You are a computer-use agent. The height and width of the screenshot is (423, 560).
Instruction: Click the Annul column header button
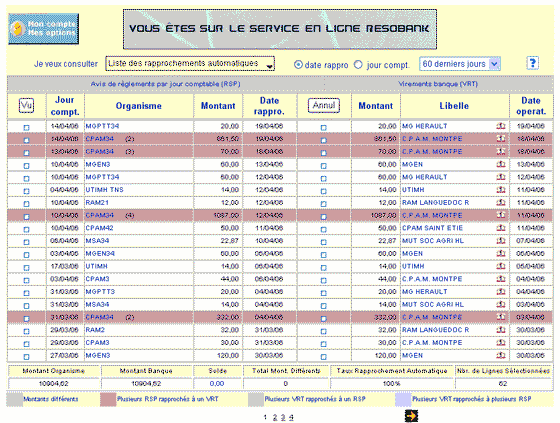[324, 105]
